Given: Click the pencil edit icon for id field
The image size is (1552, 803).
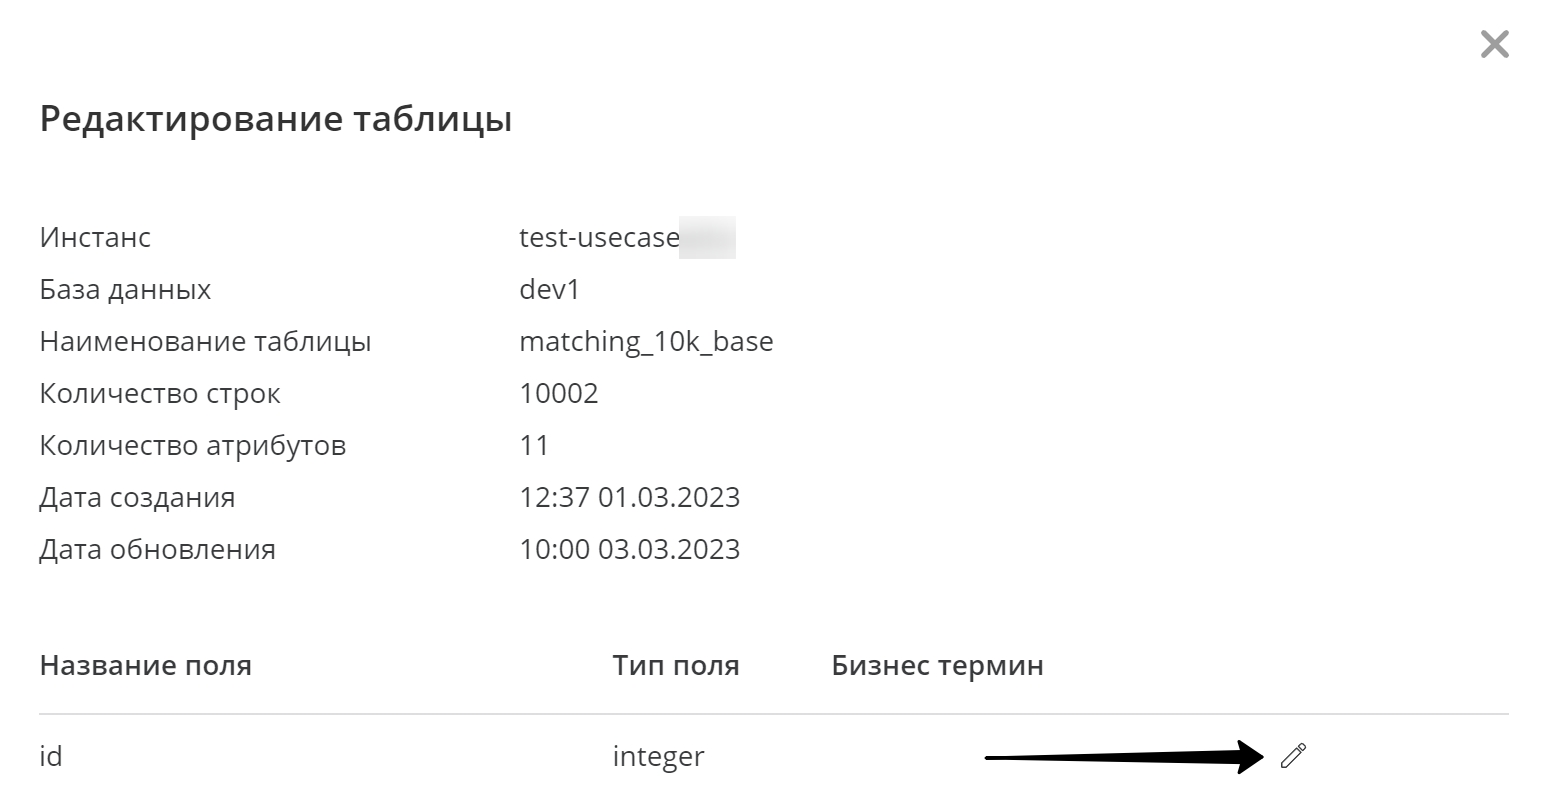Looking at the screenshot, I should (1293, 756).
